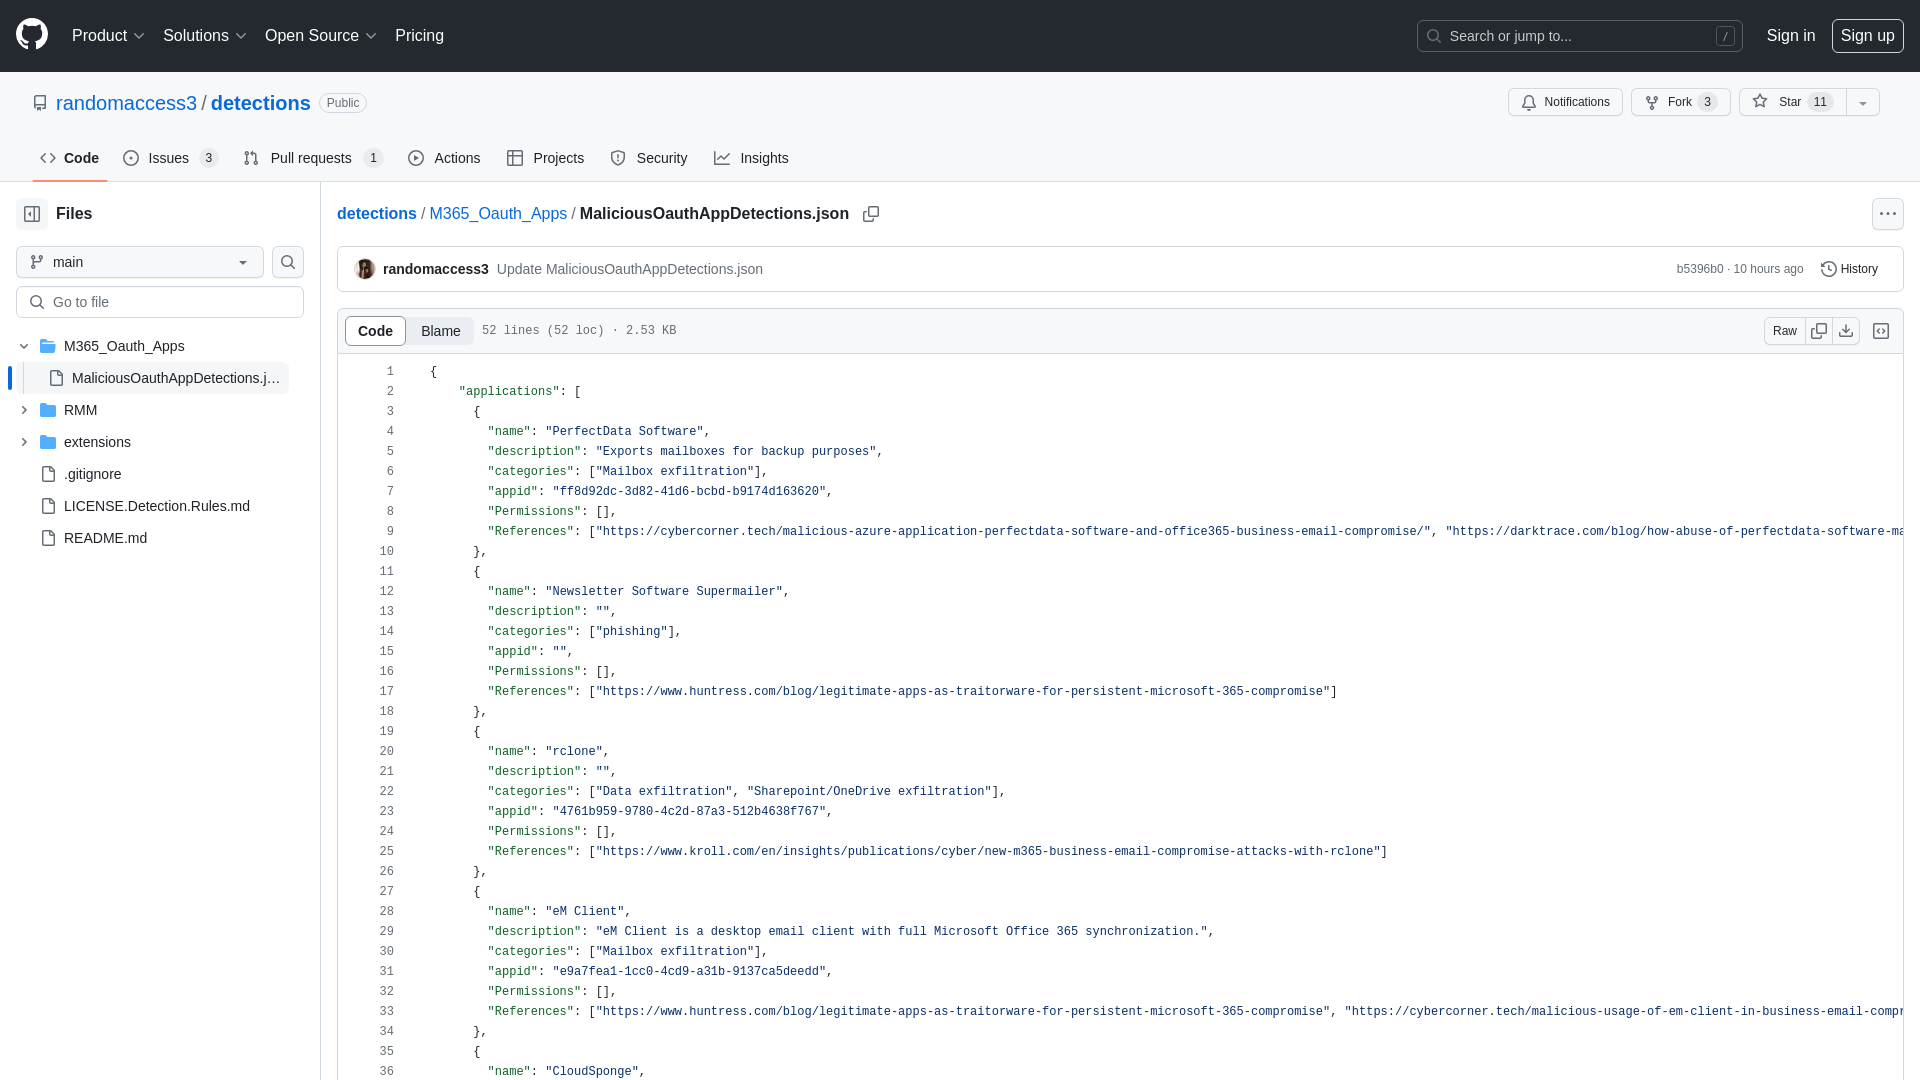Open commit b5396b0

1699,269
